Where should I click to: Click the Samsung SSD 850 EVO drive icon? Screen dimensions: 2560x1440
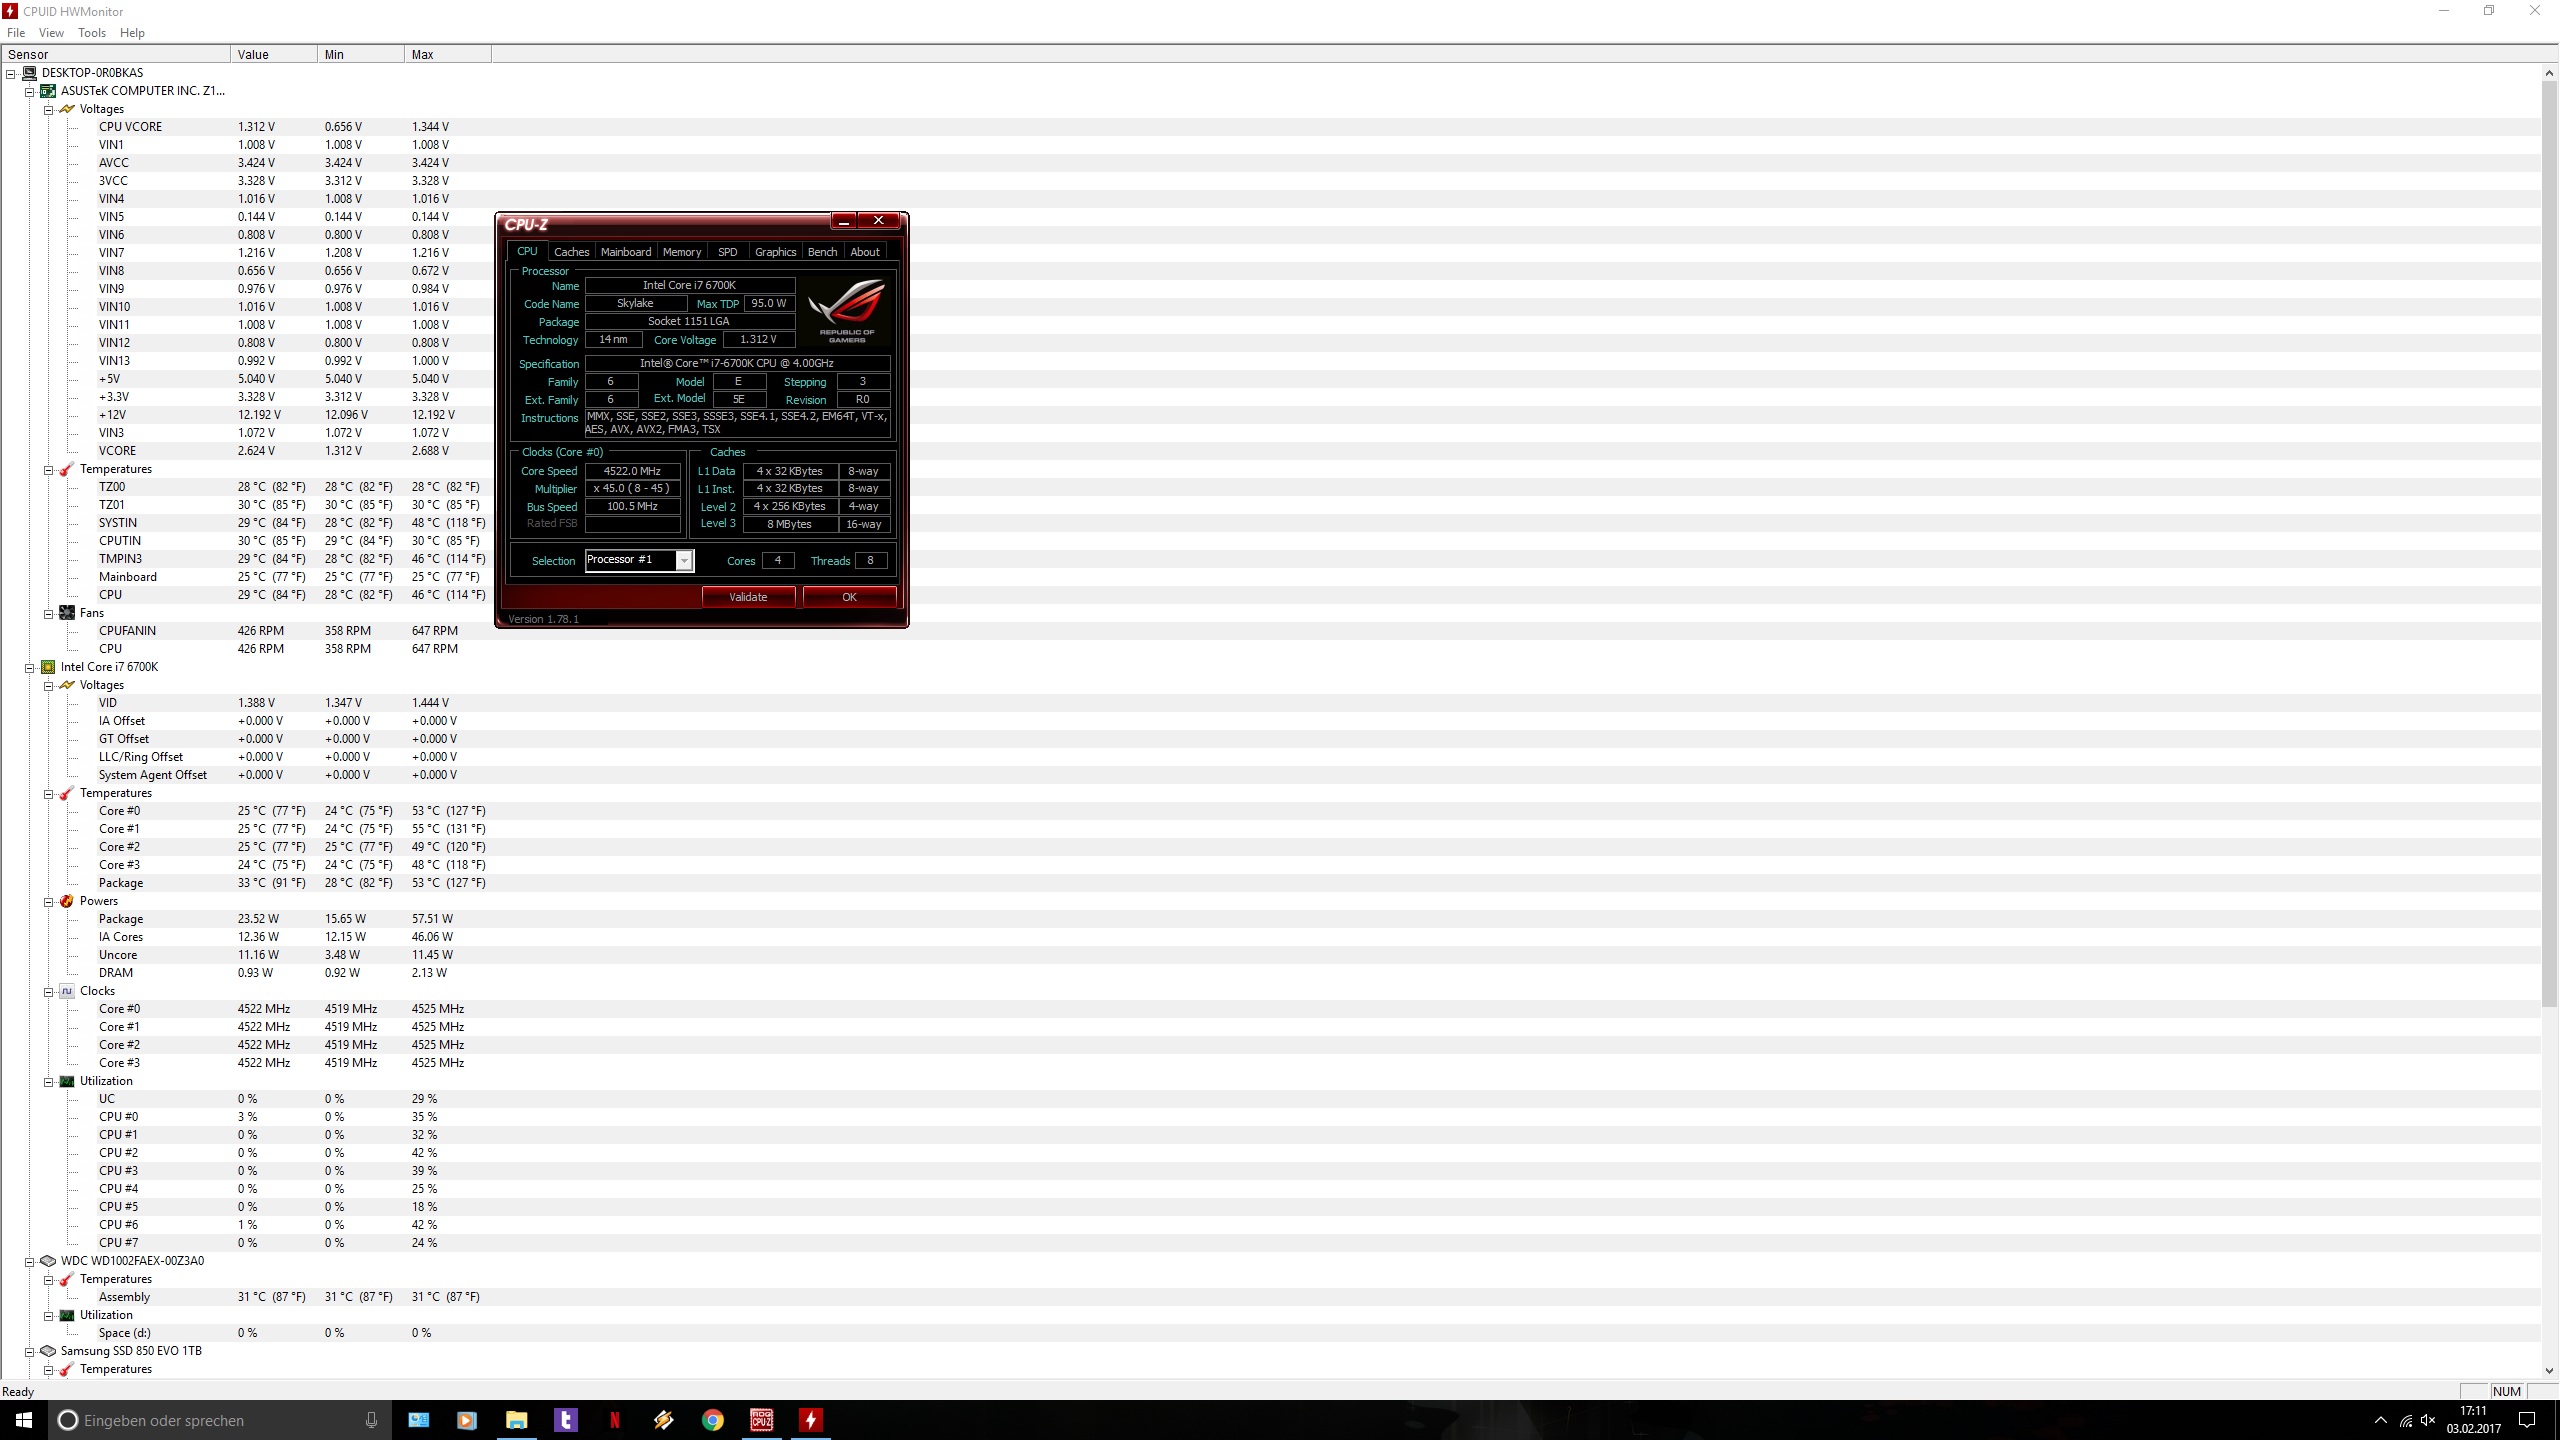pyautogui.click(x=48, y=1351)
